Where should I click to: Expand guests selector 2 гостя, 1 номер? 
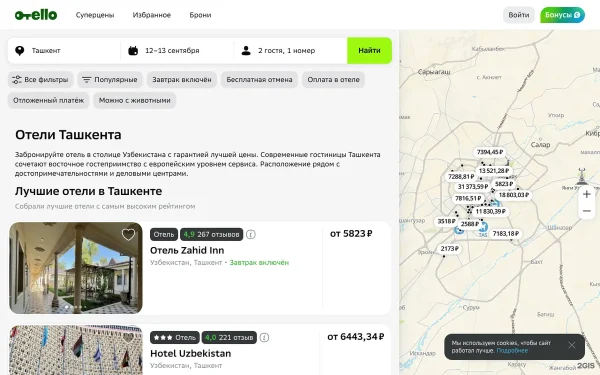tap(290, 51)
